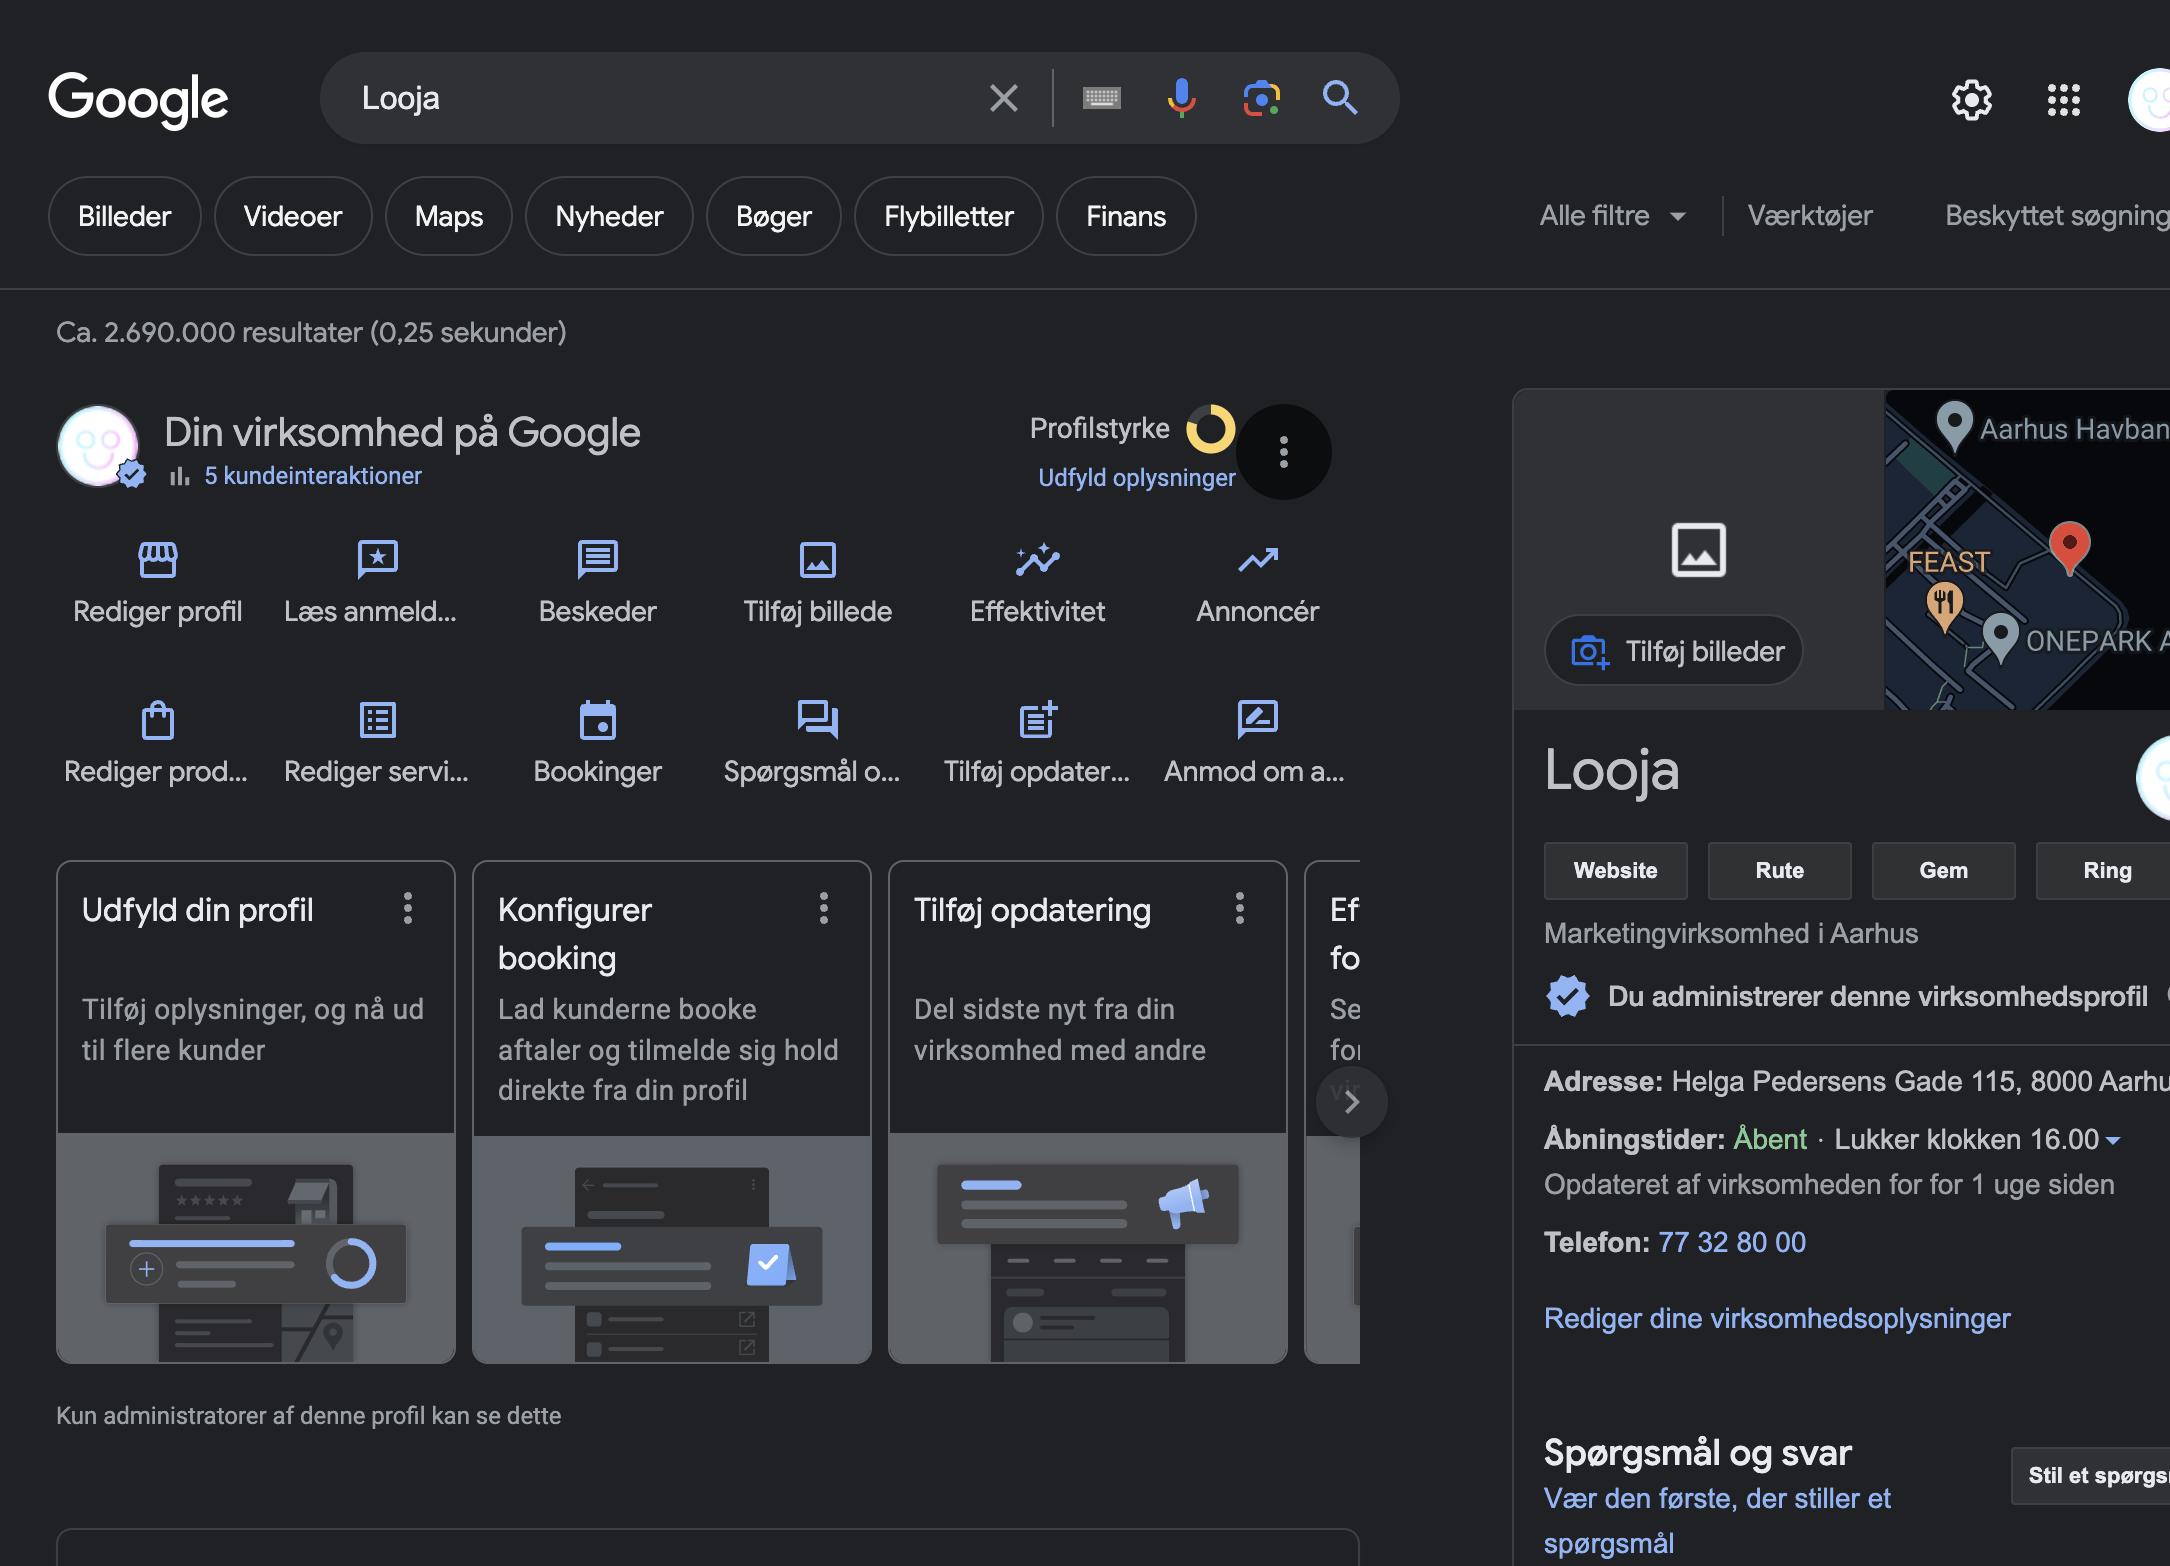Viewport: 2170px width, 1566px height.
Task: Open the 5 kundeinteraktioner link
Action: (x=313, y=476)
